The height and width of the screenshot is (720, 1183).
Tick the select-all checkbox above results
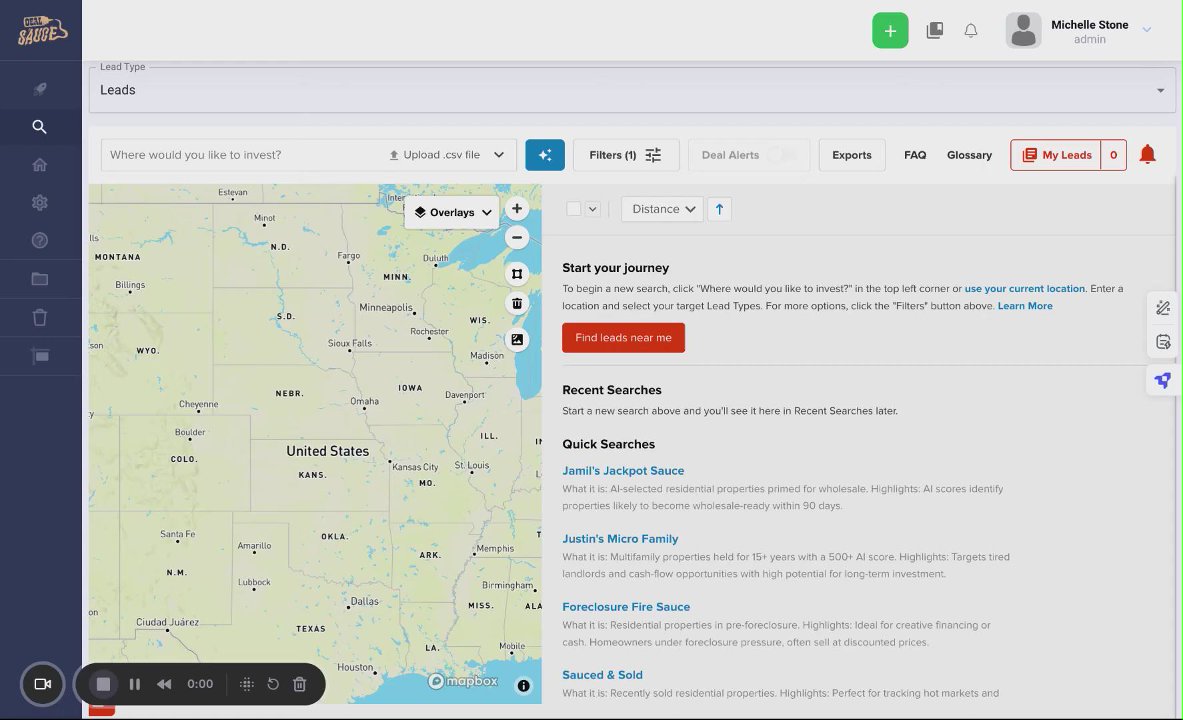pos(573,209)
